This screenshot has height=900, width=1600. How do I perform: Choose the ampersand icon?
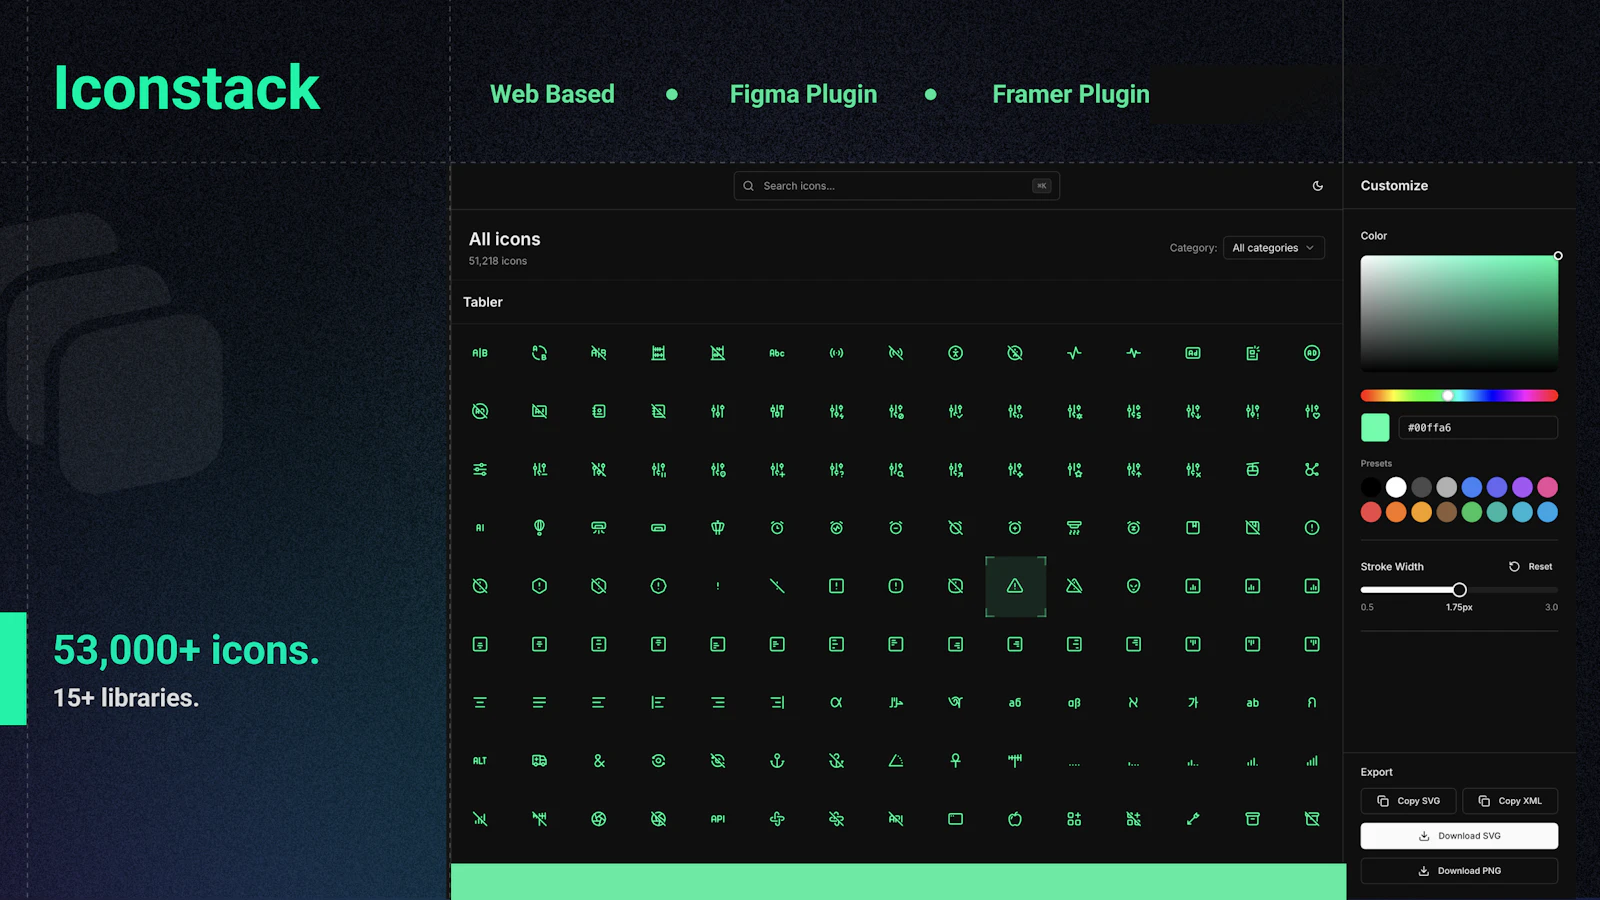[599, 761]
